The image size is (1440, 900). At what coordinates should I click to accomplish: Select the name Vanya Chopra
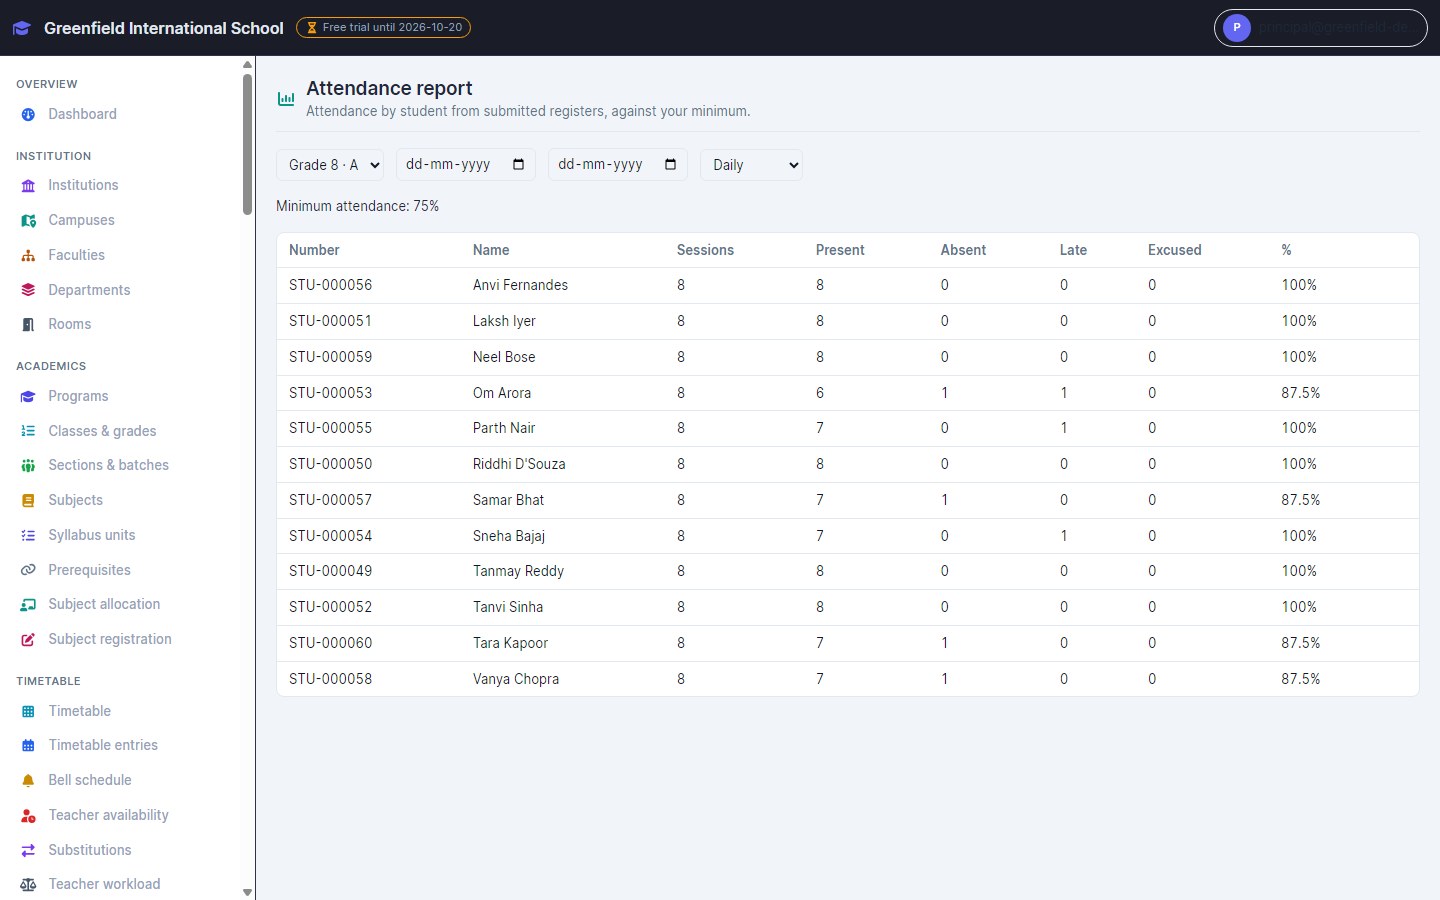pyautogui.click(x=516, y=679)
